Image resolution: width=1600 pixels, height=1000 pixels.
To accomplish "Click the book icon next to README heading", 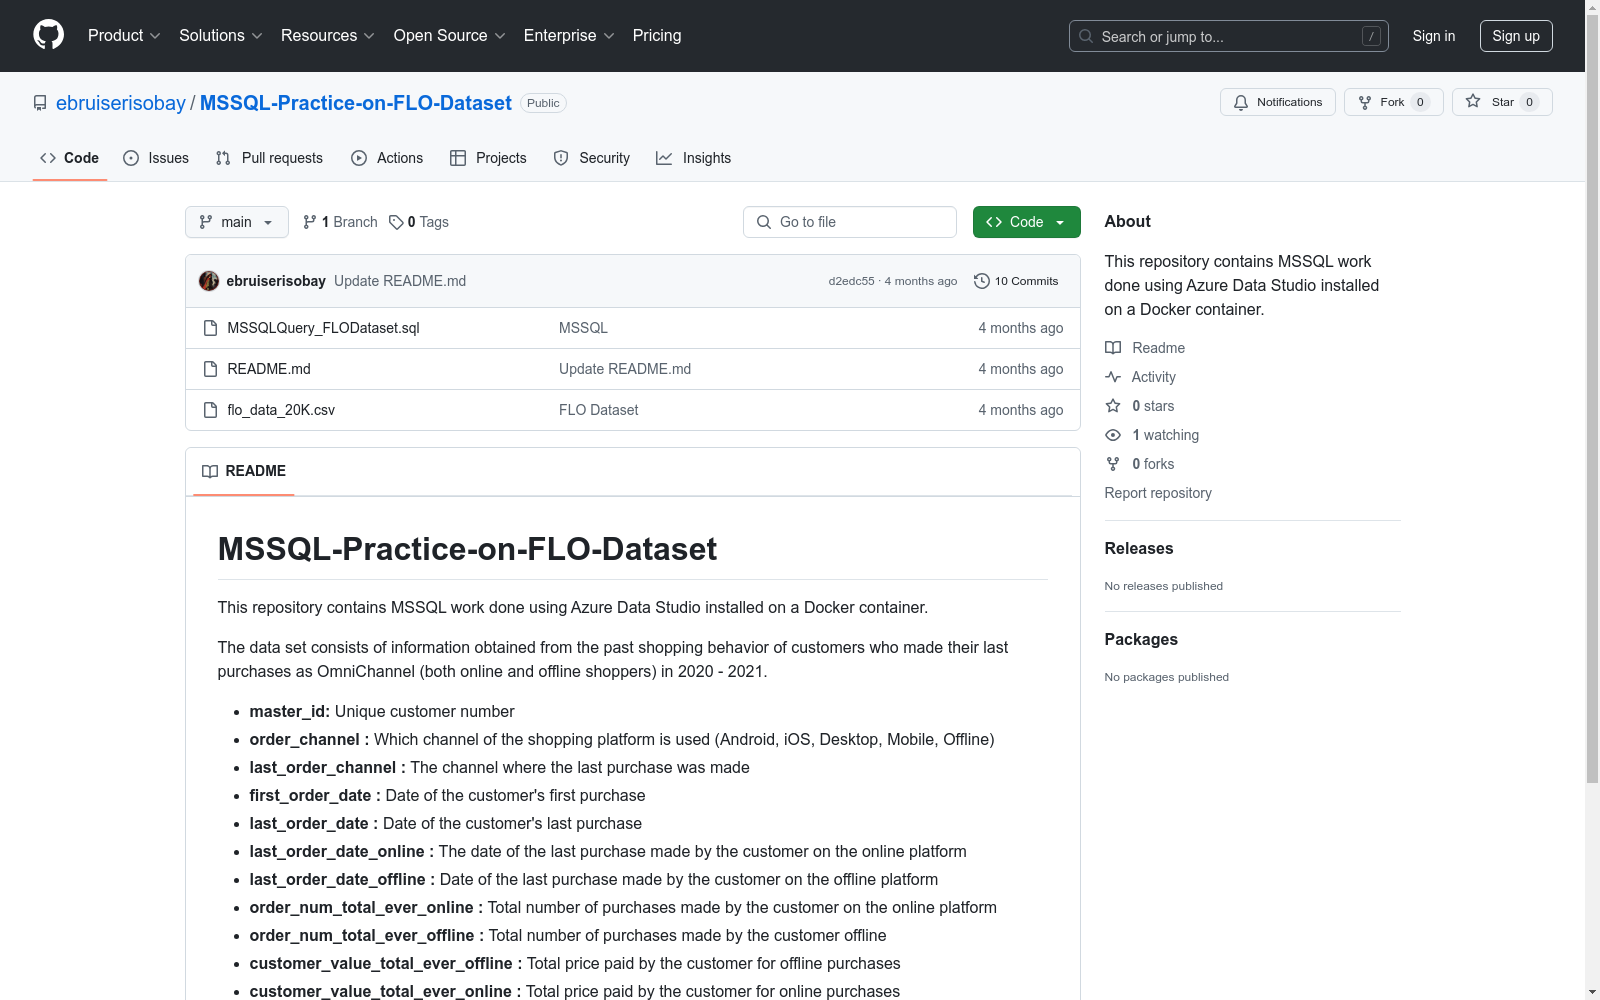I will (210, 471).
